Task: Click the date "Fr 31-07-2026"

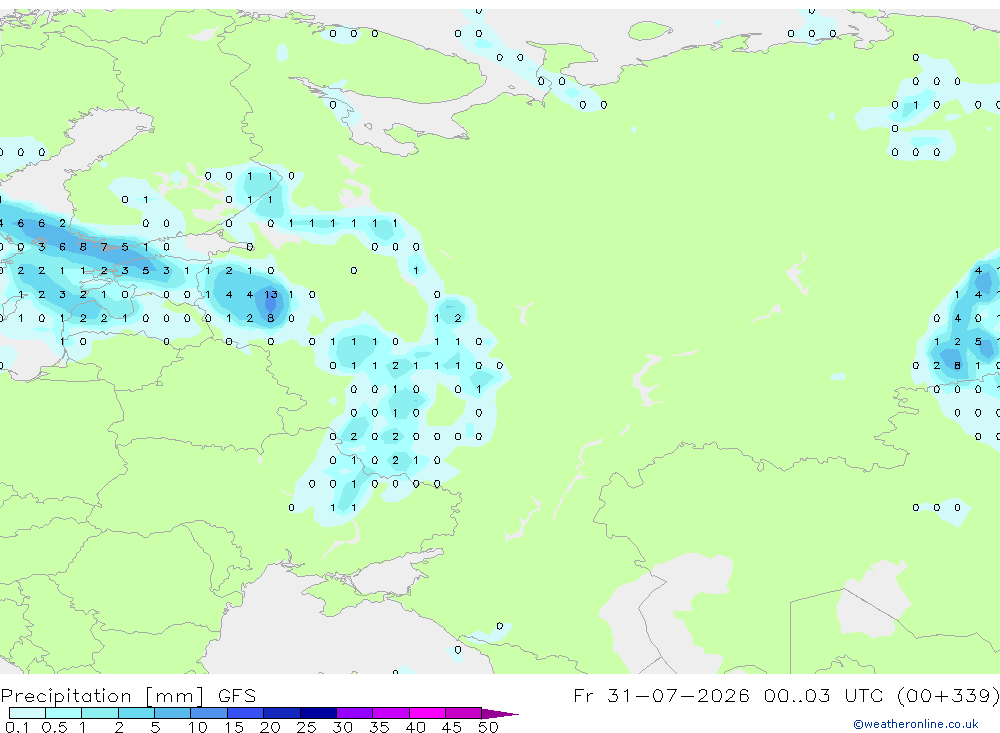Action: pyautogui.click(x=662, y=695)
